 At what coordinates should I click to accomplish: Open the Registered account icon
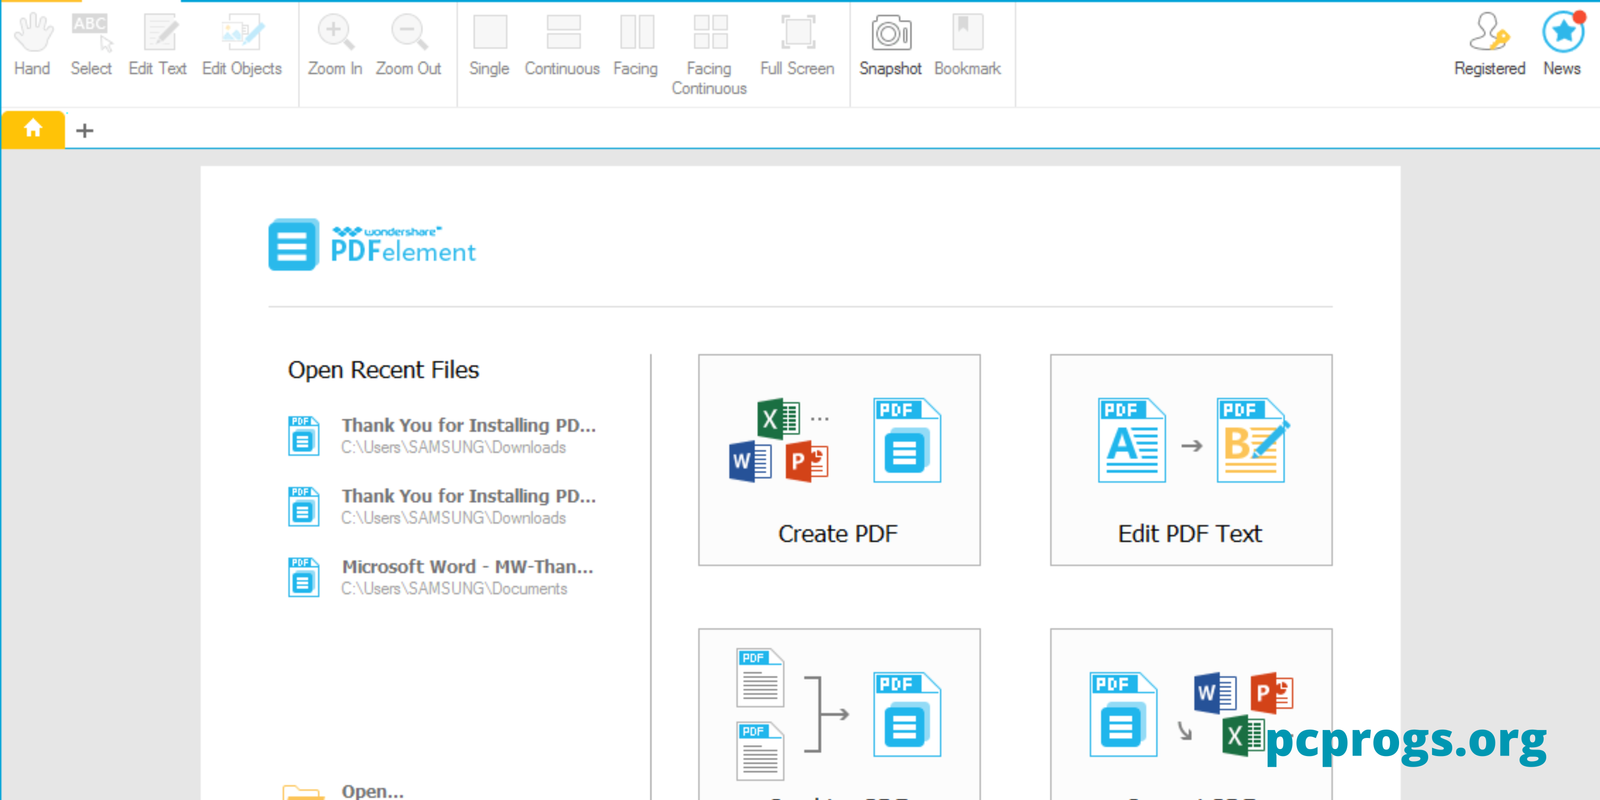point(1490,46)
